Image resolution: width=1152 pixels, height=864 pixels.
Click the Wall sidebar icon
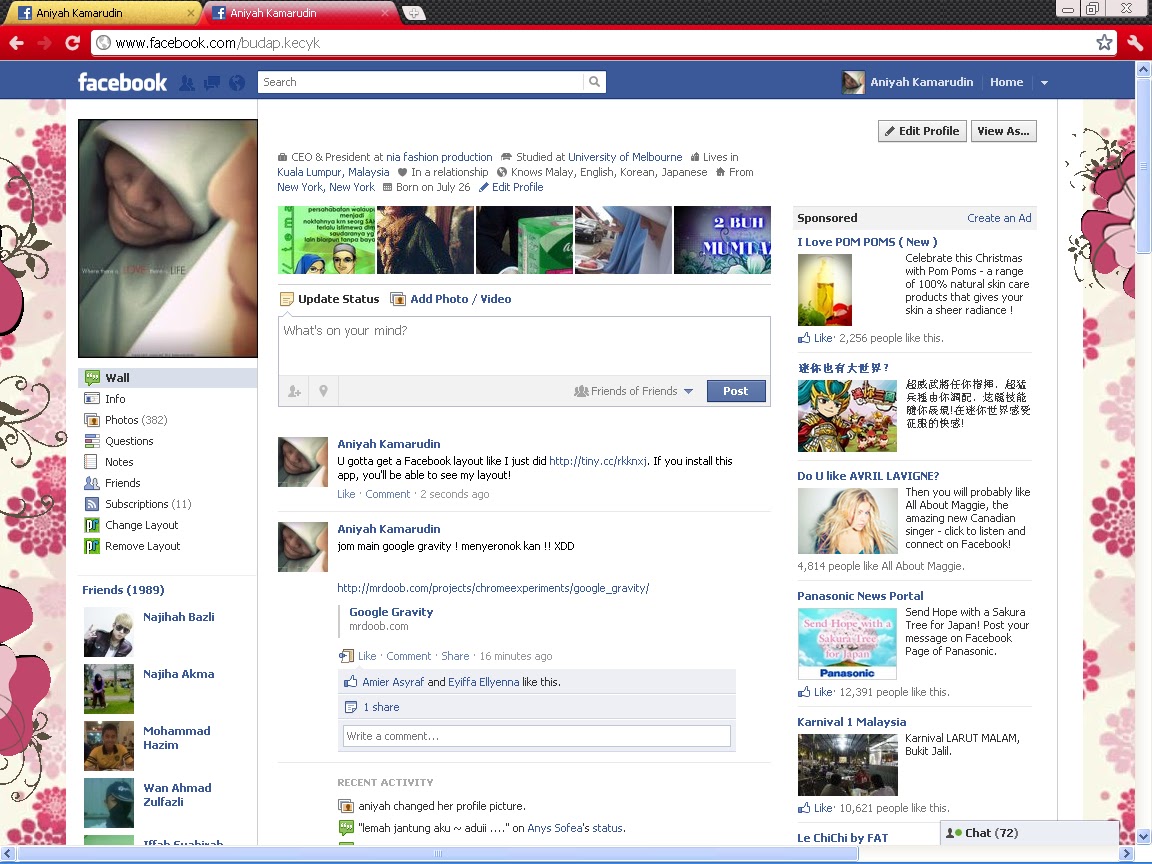click(x=92, y=378)
